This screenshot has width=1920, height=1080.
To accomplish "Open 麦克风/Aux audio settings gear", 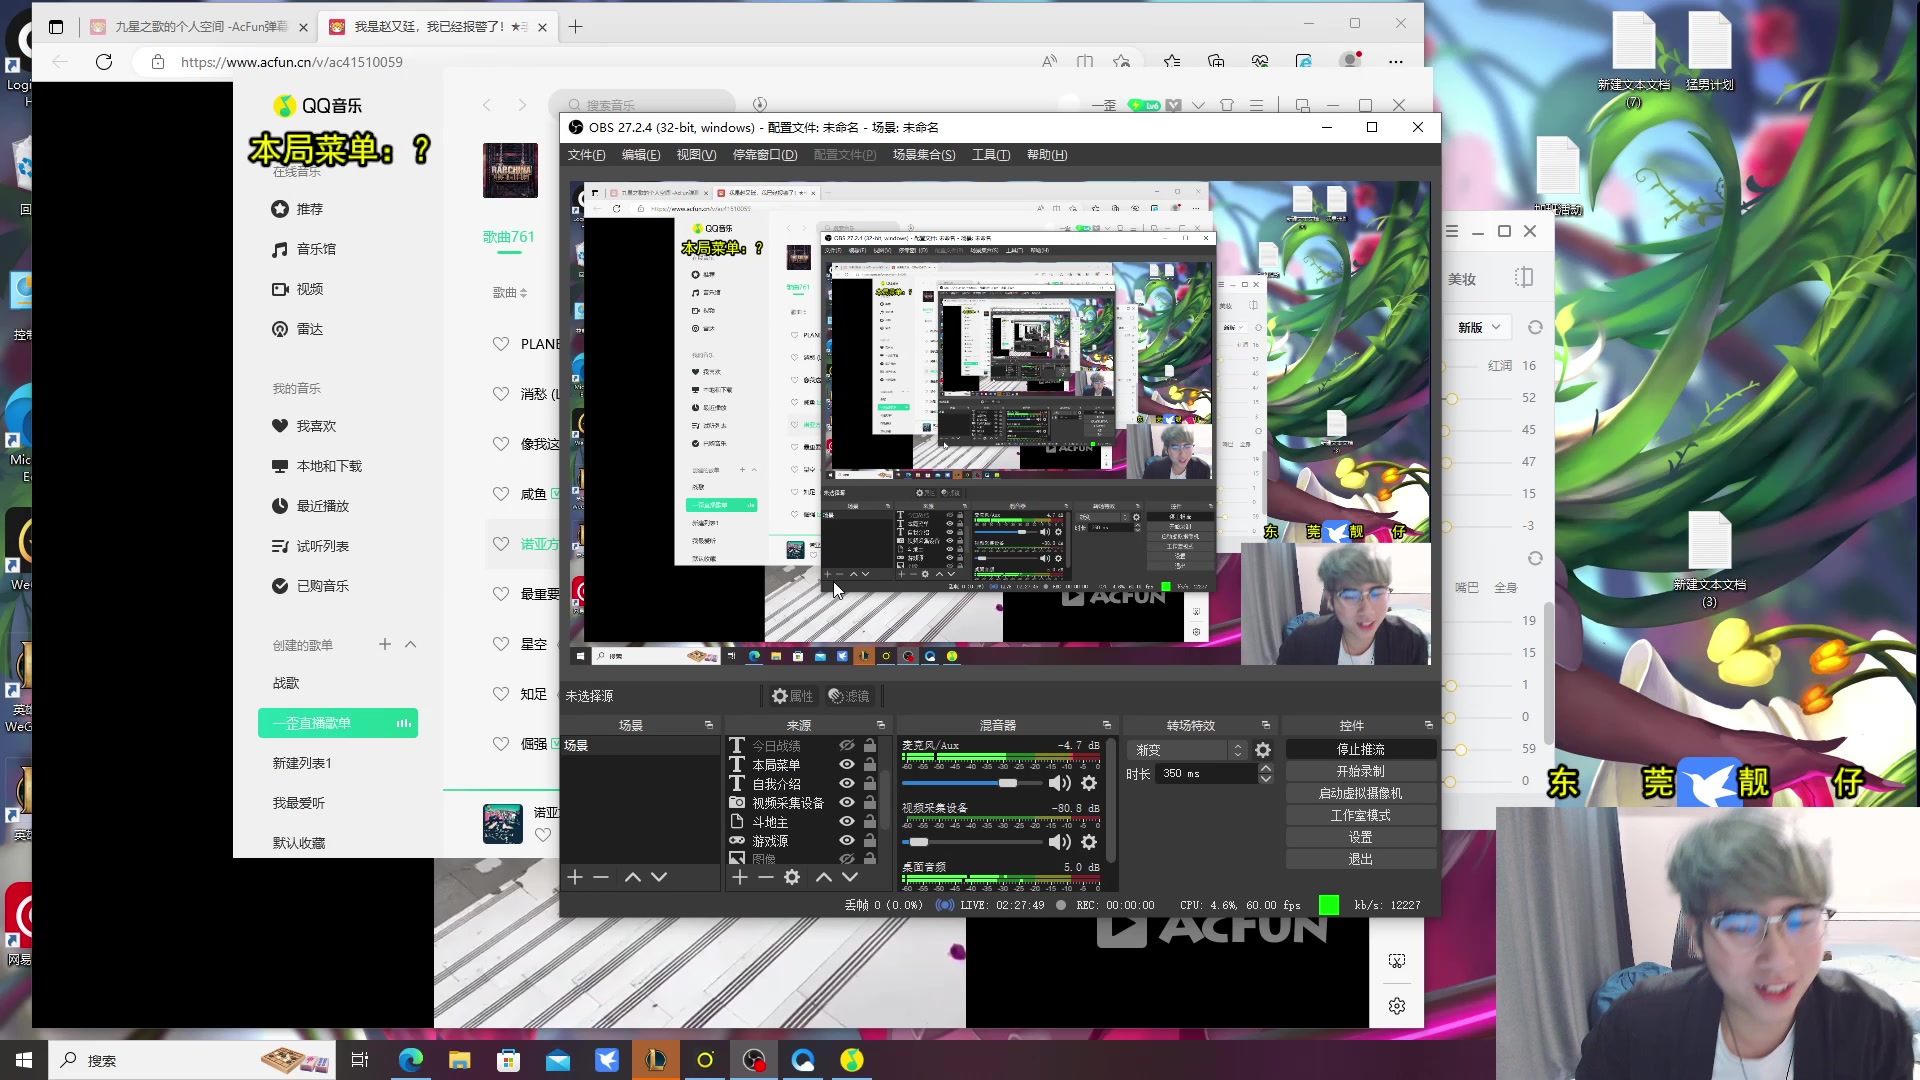I will (1089, 783).
